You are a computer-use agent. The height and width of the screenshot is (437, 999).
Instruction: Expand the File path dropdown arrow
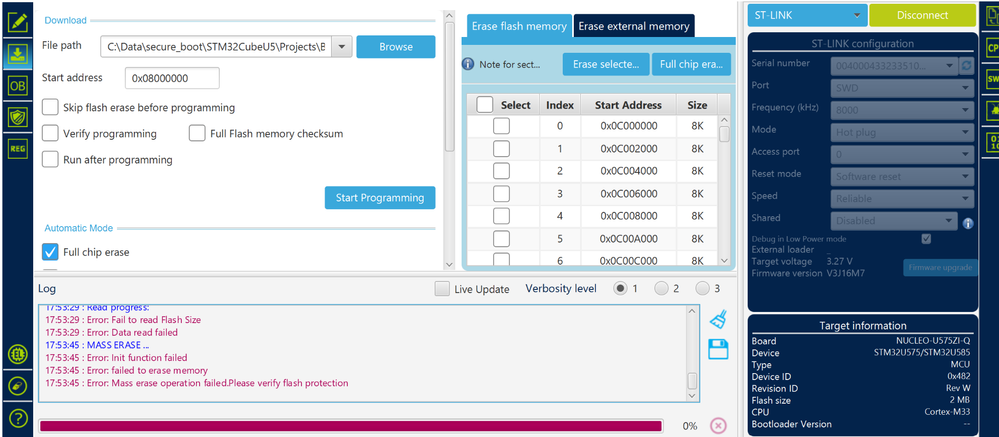coord(342,47)
